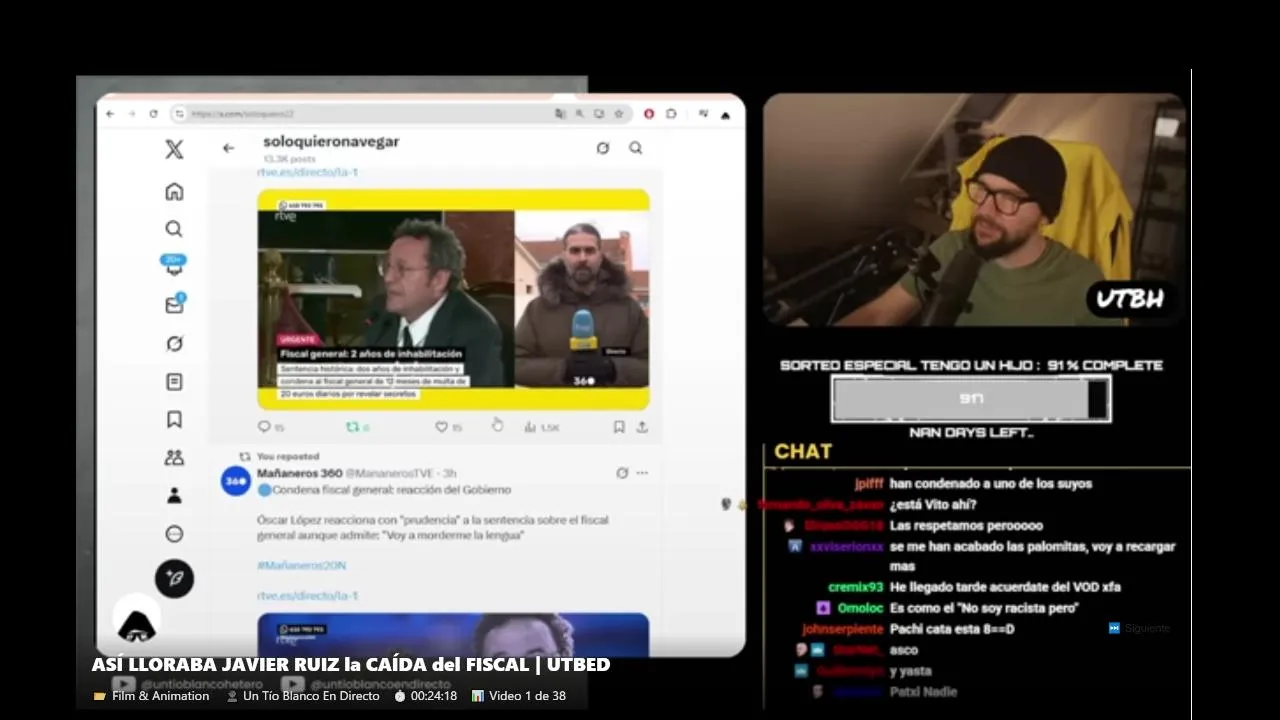This screenshot has height=720, width=1280.
Task: Open the browser extensions puzzle icon
Action: 671,114
